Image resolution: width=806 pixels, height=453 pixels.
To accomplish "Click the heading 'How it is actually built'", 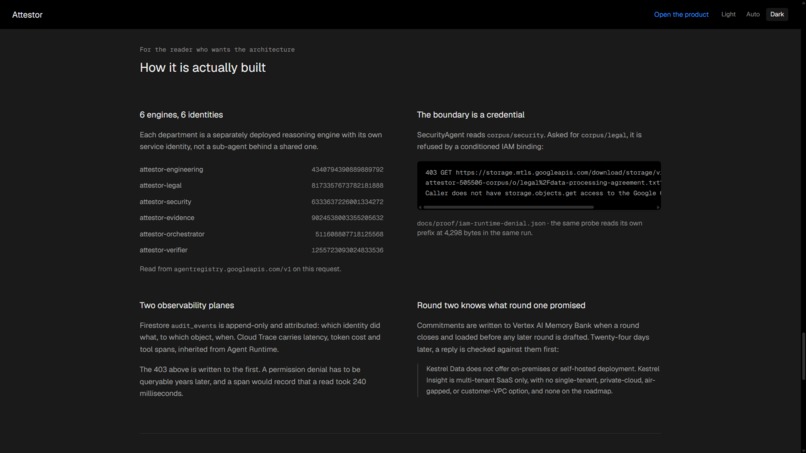I will click(x=203, y=68).
